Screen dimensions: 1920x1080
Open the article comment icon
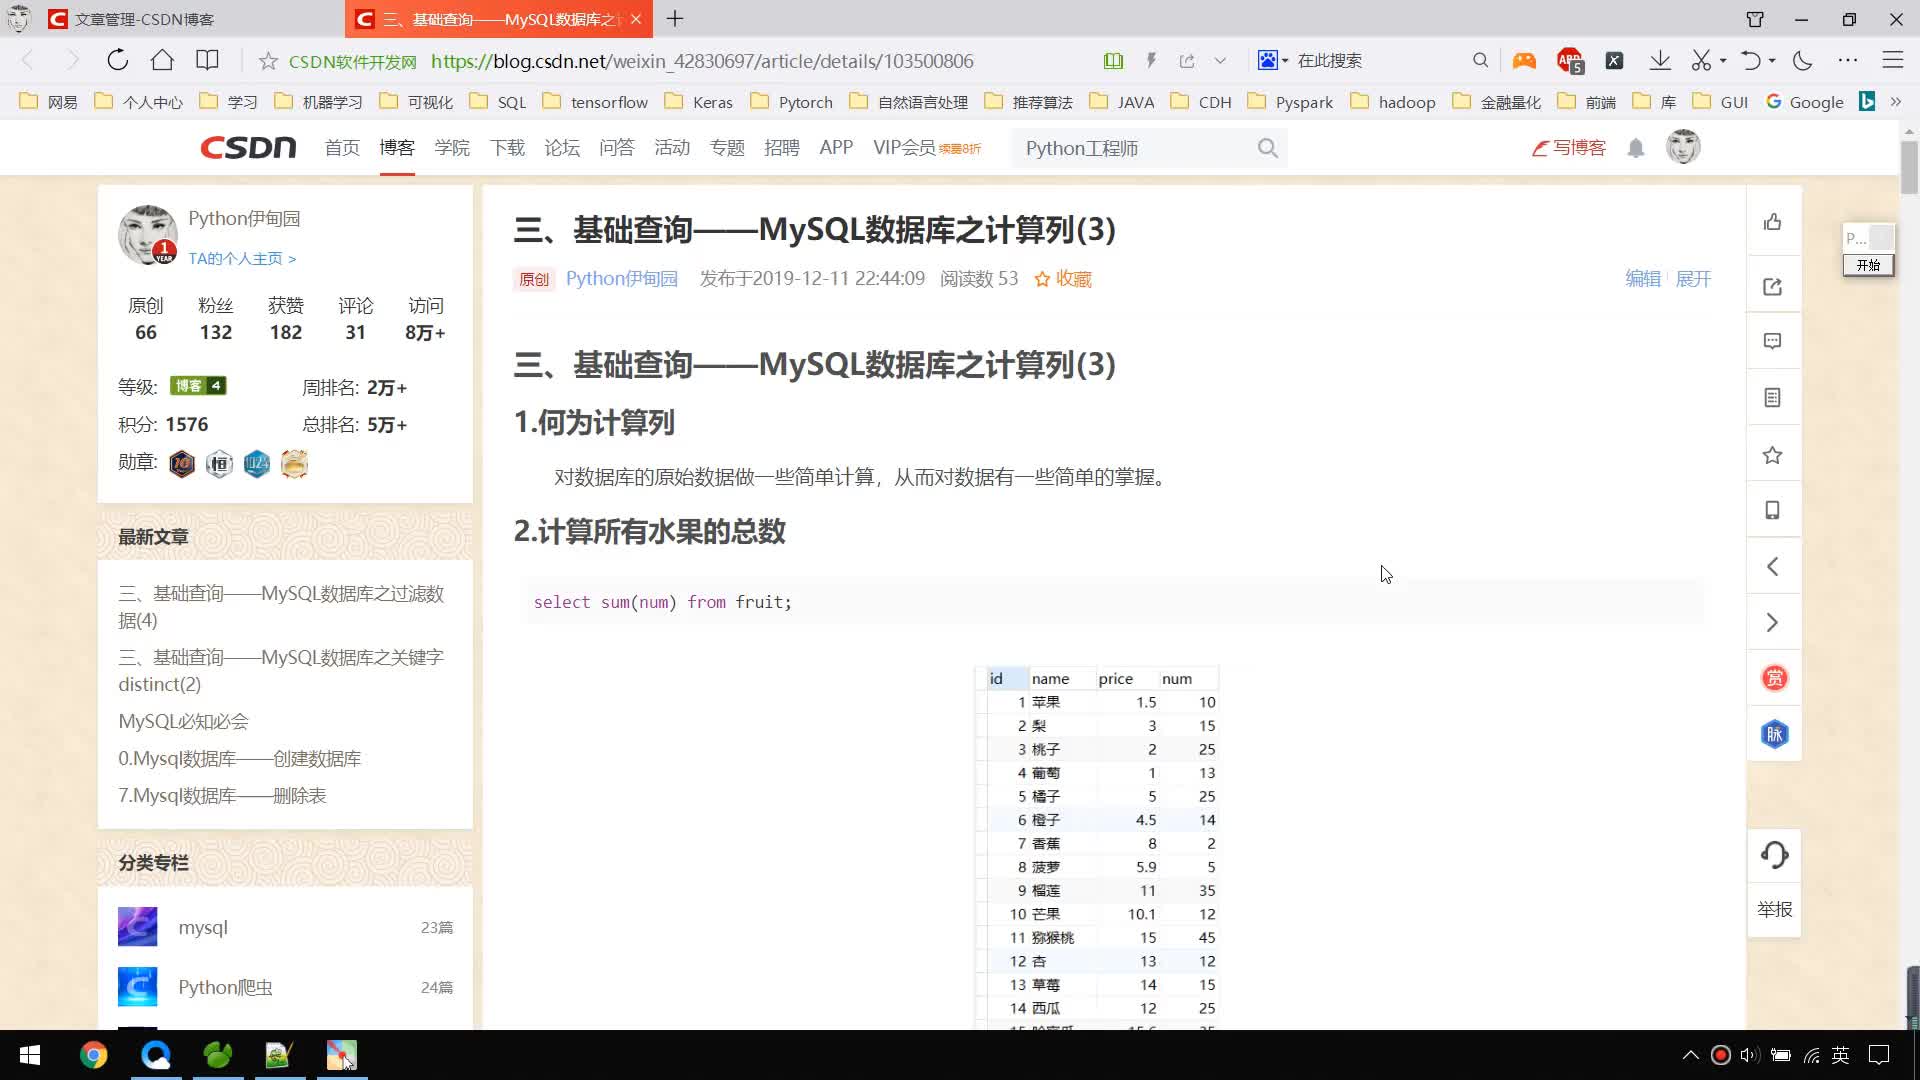(1772, 342)
